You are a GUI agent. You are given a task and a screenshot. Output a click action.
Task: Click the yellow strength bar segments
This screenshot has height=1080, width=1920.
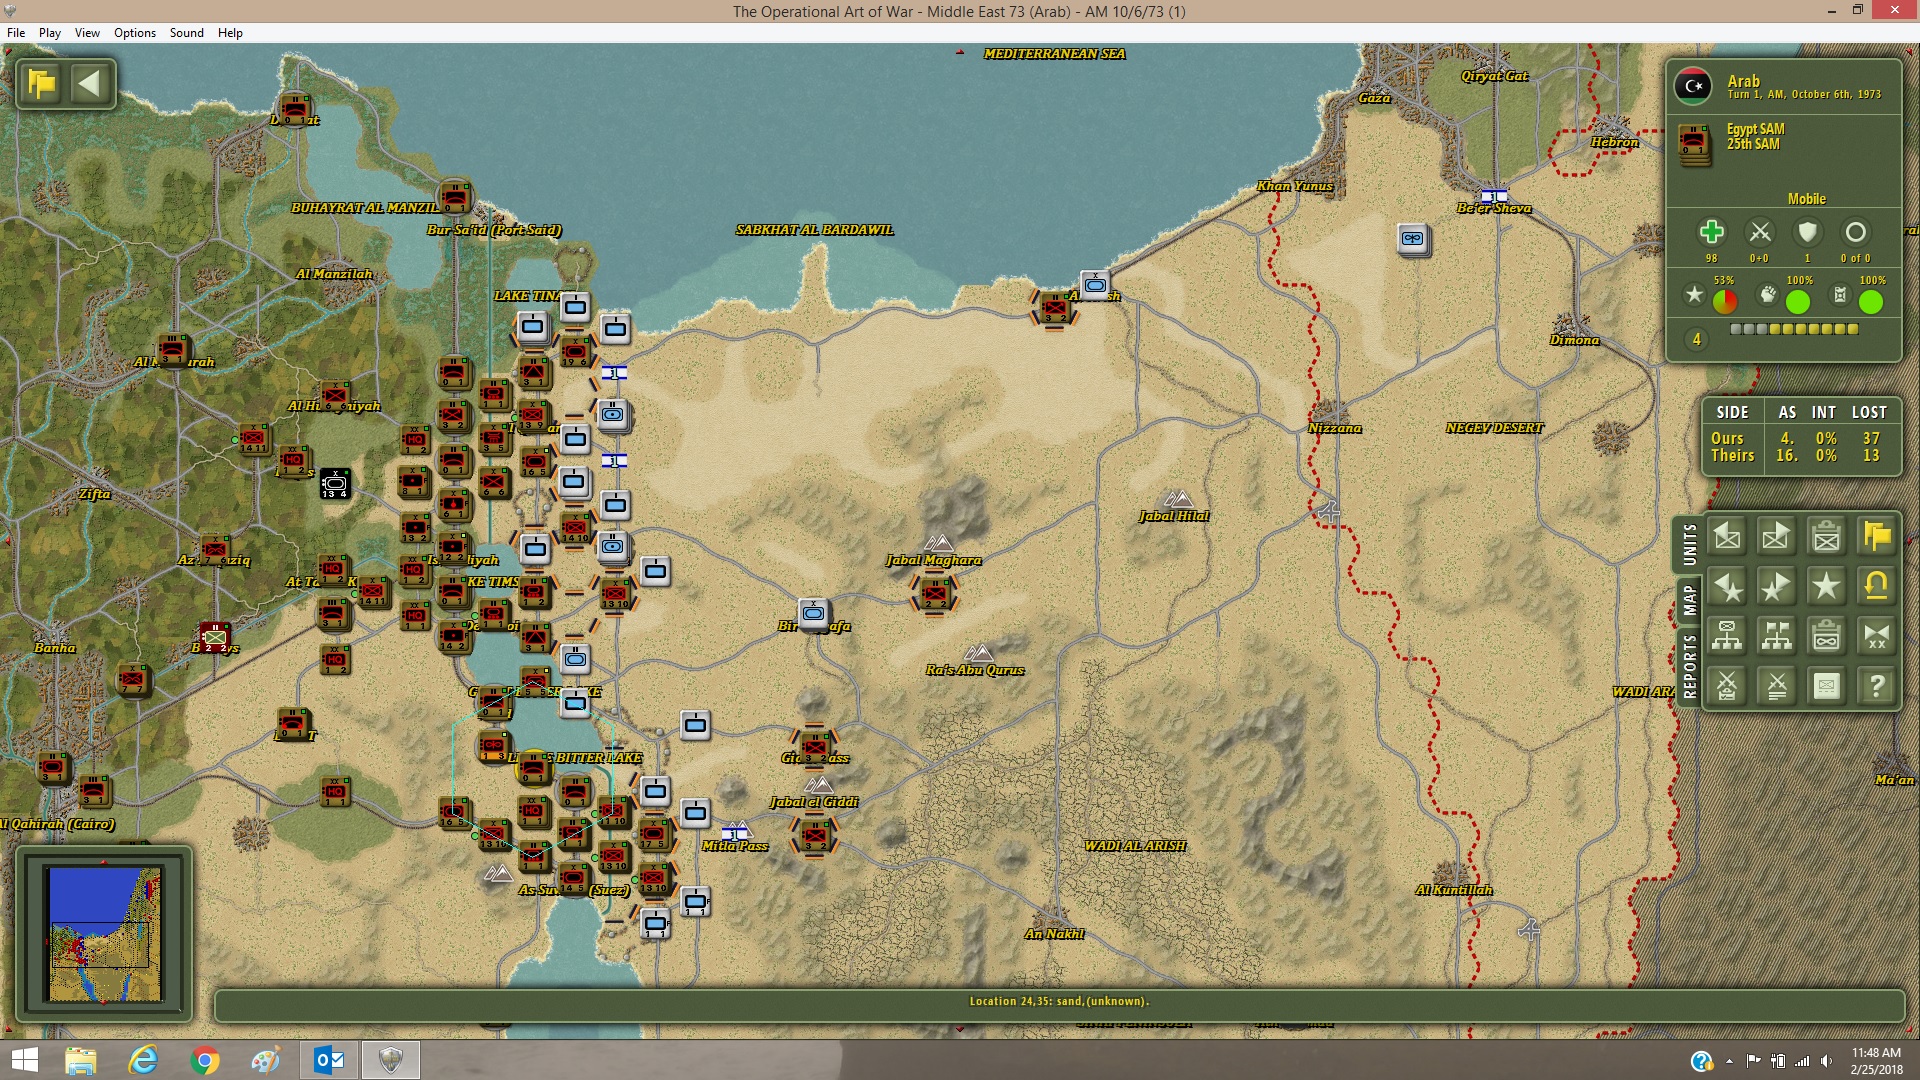tap(1794, 329)
